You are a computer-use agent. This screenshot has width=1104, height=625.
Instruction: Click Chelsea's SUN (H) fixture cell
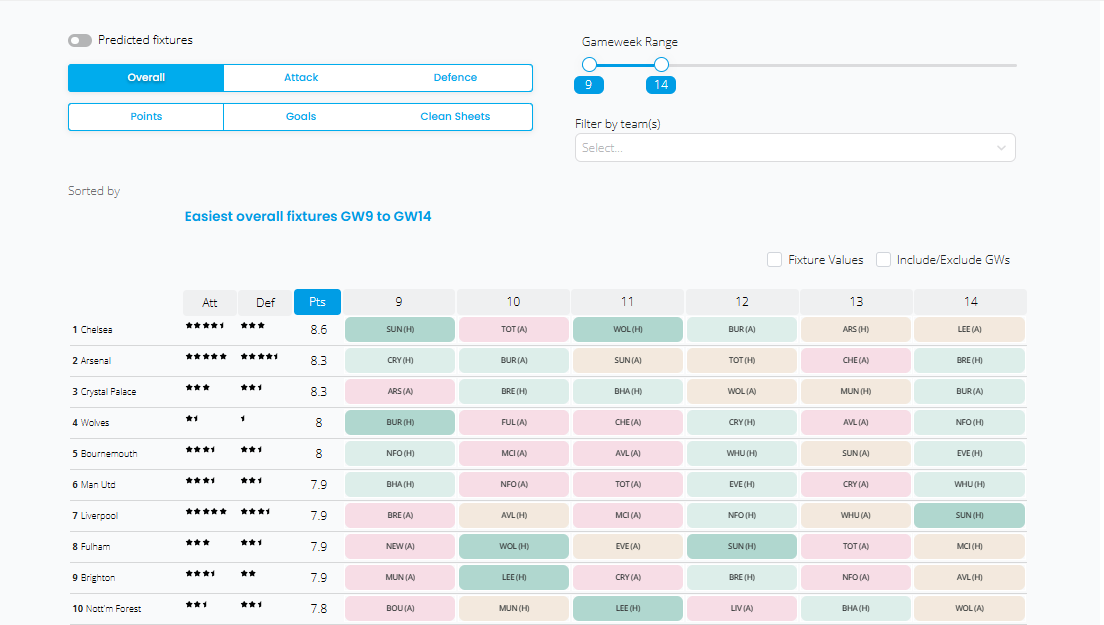click(400, 329)
